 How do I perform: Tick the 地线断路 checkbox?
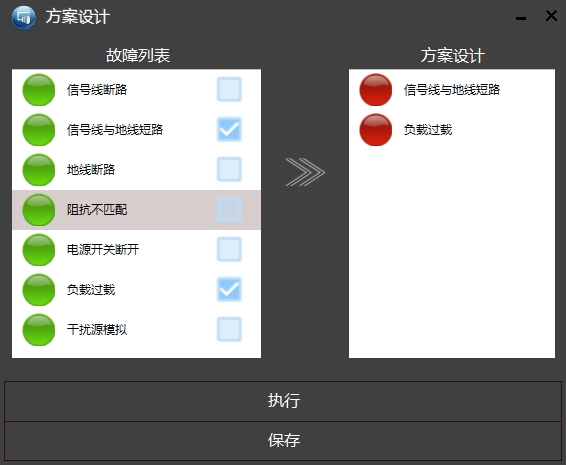point(229,169)
